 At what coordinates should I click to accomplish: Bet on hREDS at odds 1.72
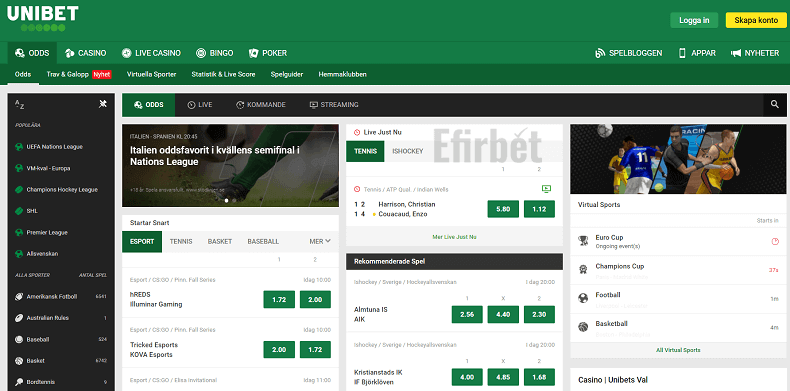(x=279, y=299)
